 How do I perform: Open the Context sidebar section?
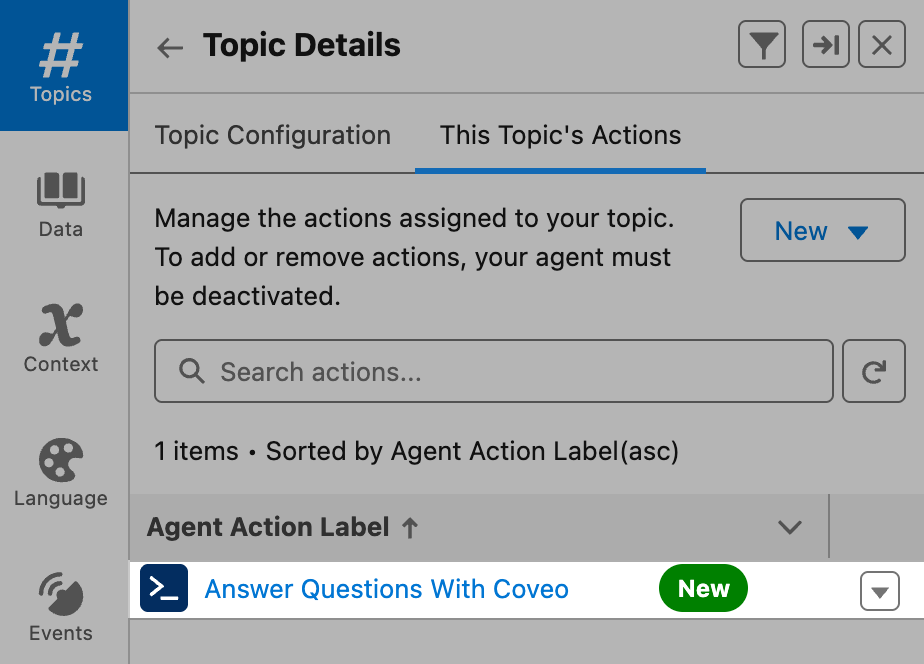61,338
